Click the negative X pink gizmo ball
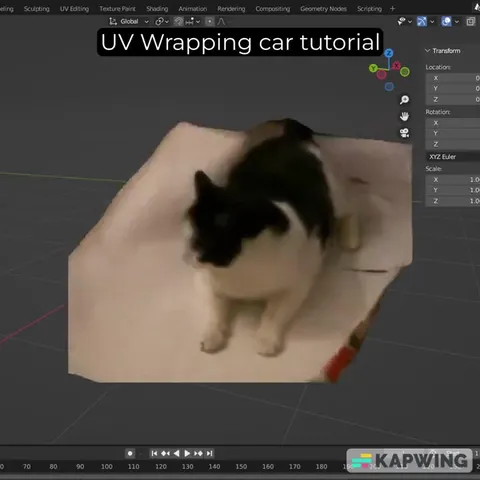 tap(382, 75)
